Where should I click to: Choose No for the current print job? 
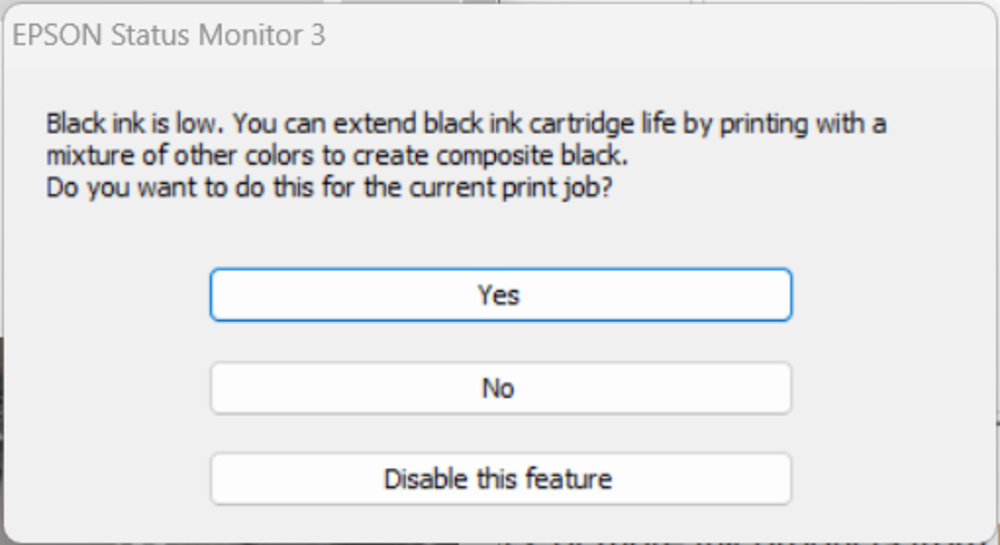500,388
